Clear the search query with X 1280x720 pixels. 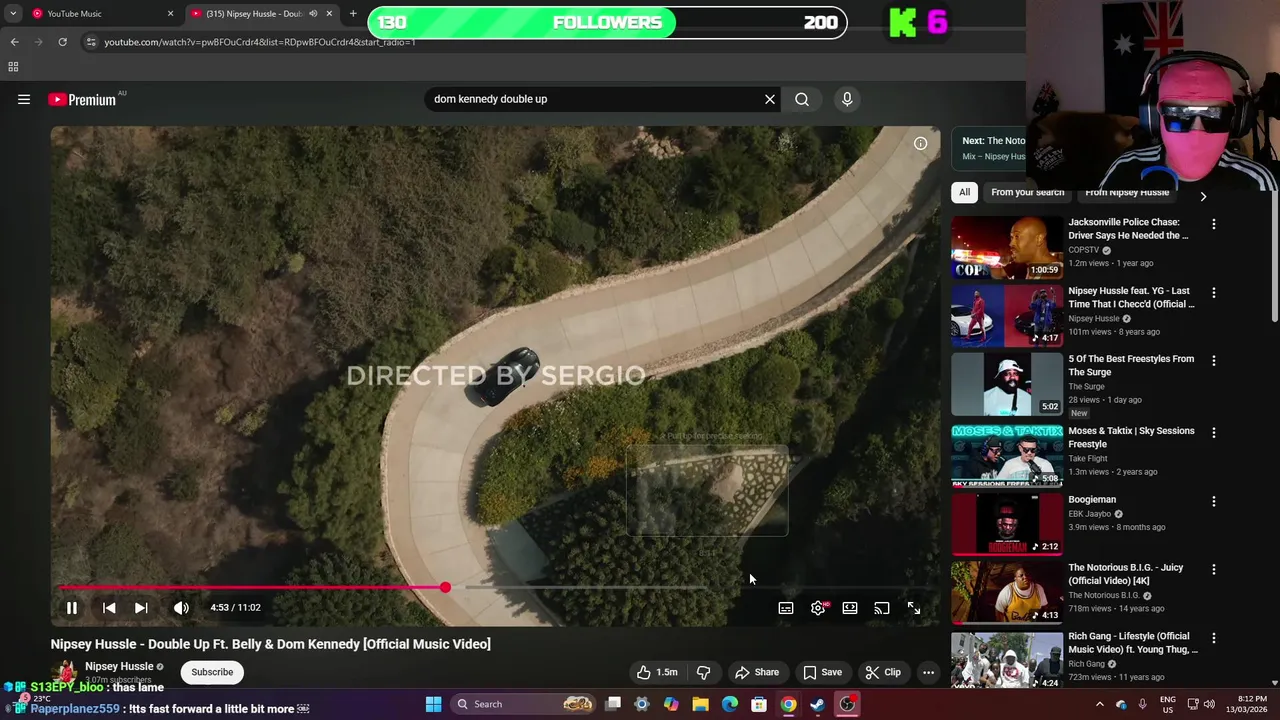click(x=770, y=99)
